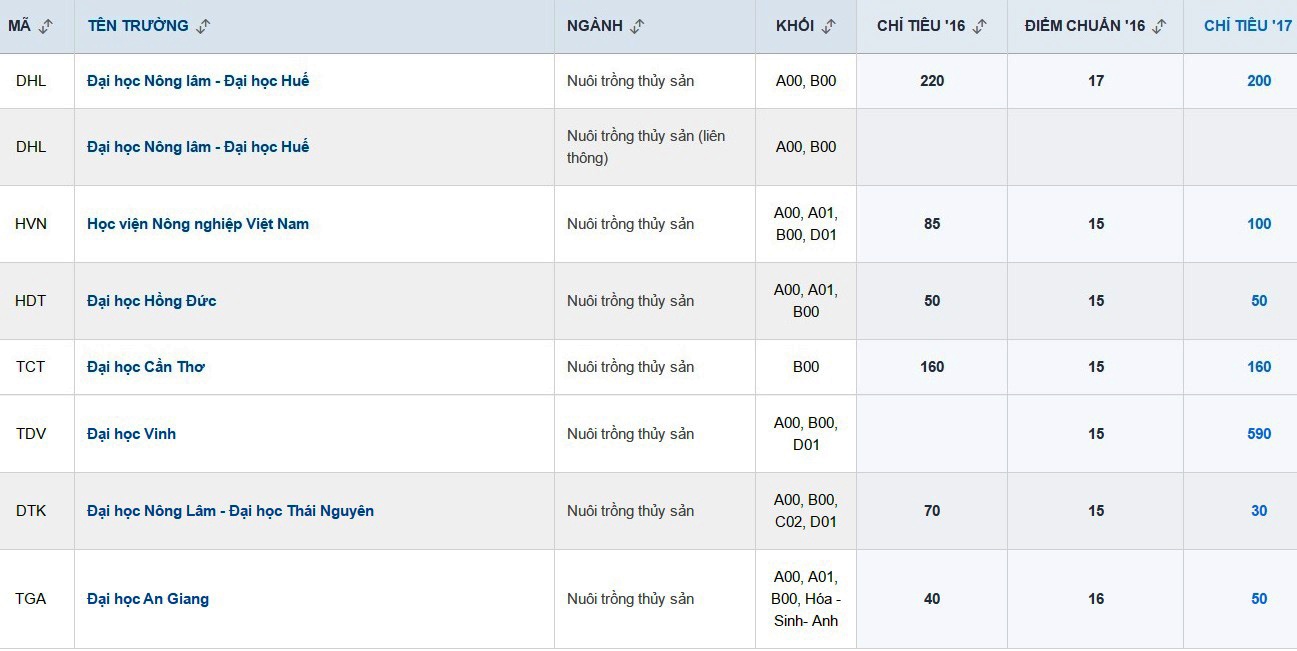1297x651 pixels.
Task: Click sort icon next to MÃ header
Action: (x=46, y=27)
